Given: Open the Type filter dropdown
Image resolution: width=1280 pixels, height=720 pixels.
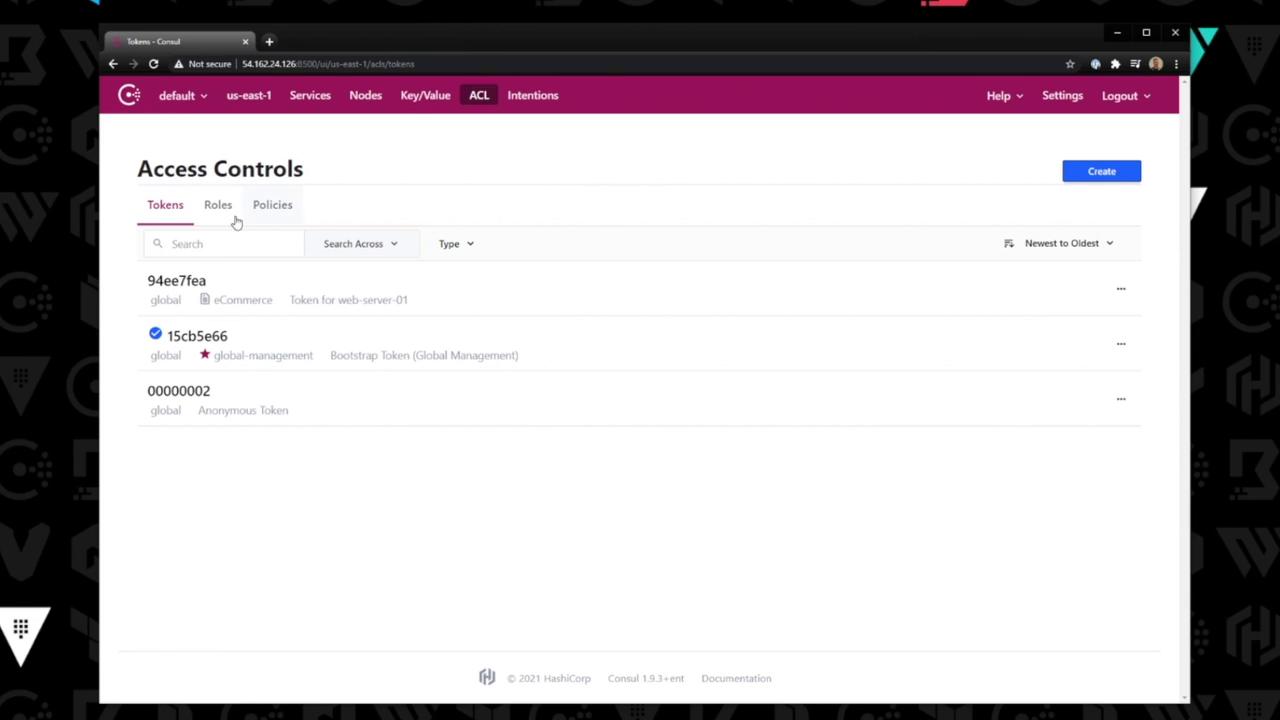Looking at the screenshot, I should (456, 244).
